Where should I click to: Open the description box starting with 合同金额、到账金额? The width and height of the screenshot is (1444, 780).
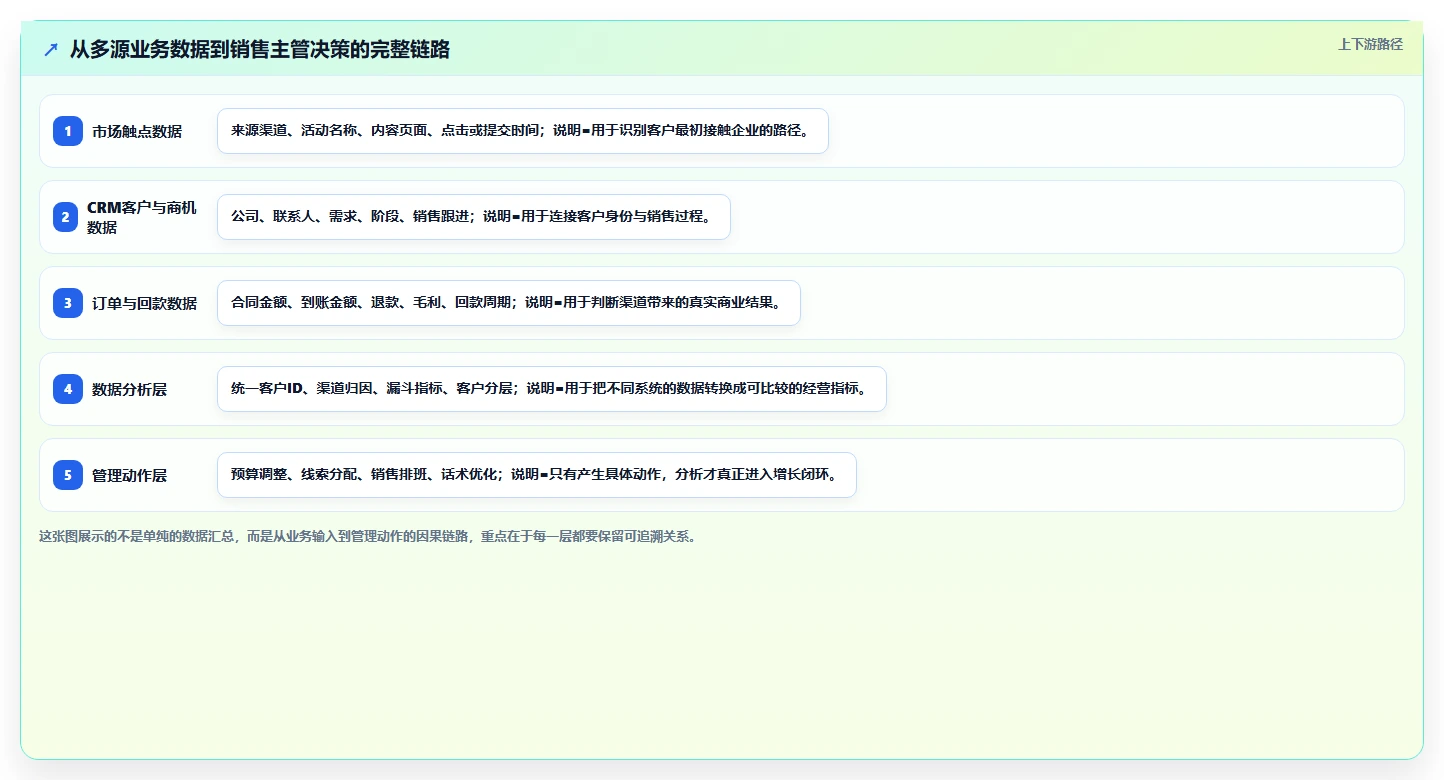click(509, 303)
